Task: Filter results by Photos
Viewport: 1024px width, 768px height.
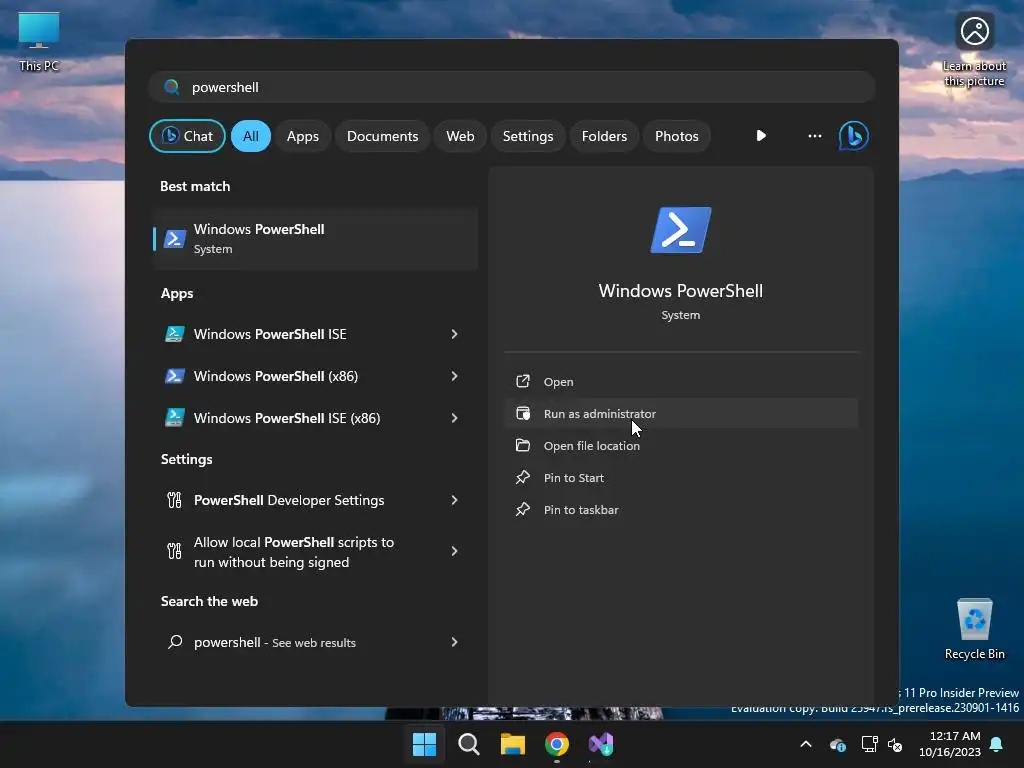Action: pyautogui.click(x=677, y=136)
